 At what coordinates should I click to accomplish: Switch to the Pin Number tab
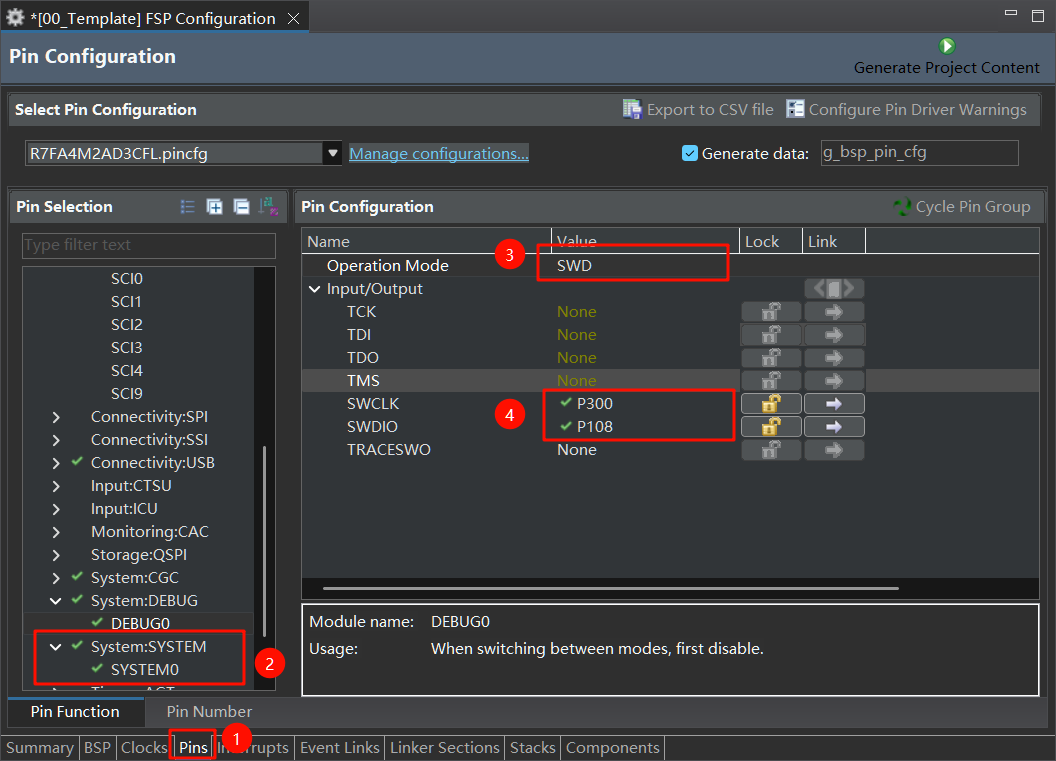coord(209,711)
